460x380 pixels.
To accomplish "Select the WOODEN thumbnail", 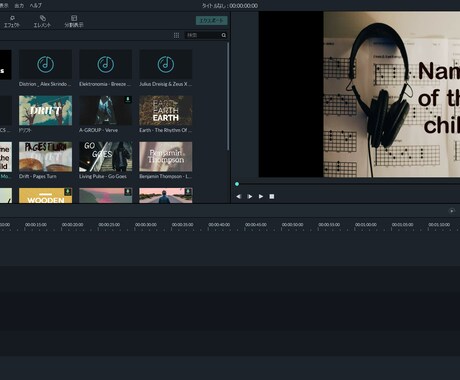I will (x=45, y=195).
